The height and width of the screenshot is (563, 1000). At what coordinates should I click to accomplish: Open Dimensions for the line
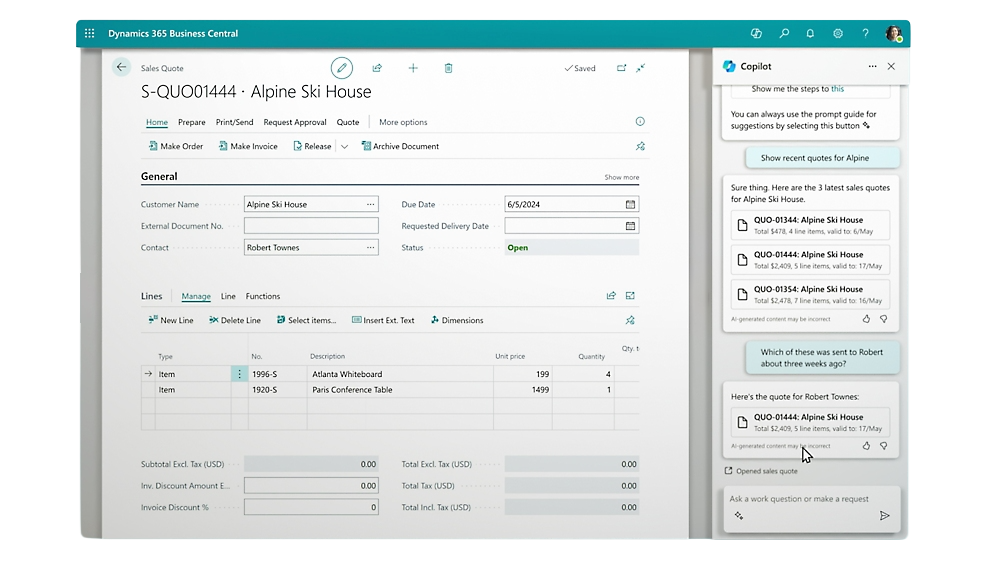tap(457, 320)
